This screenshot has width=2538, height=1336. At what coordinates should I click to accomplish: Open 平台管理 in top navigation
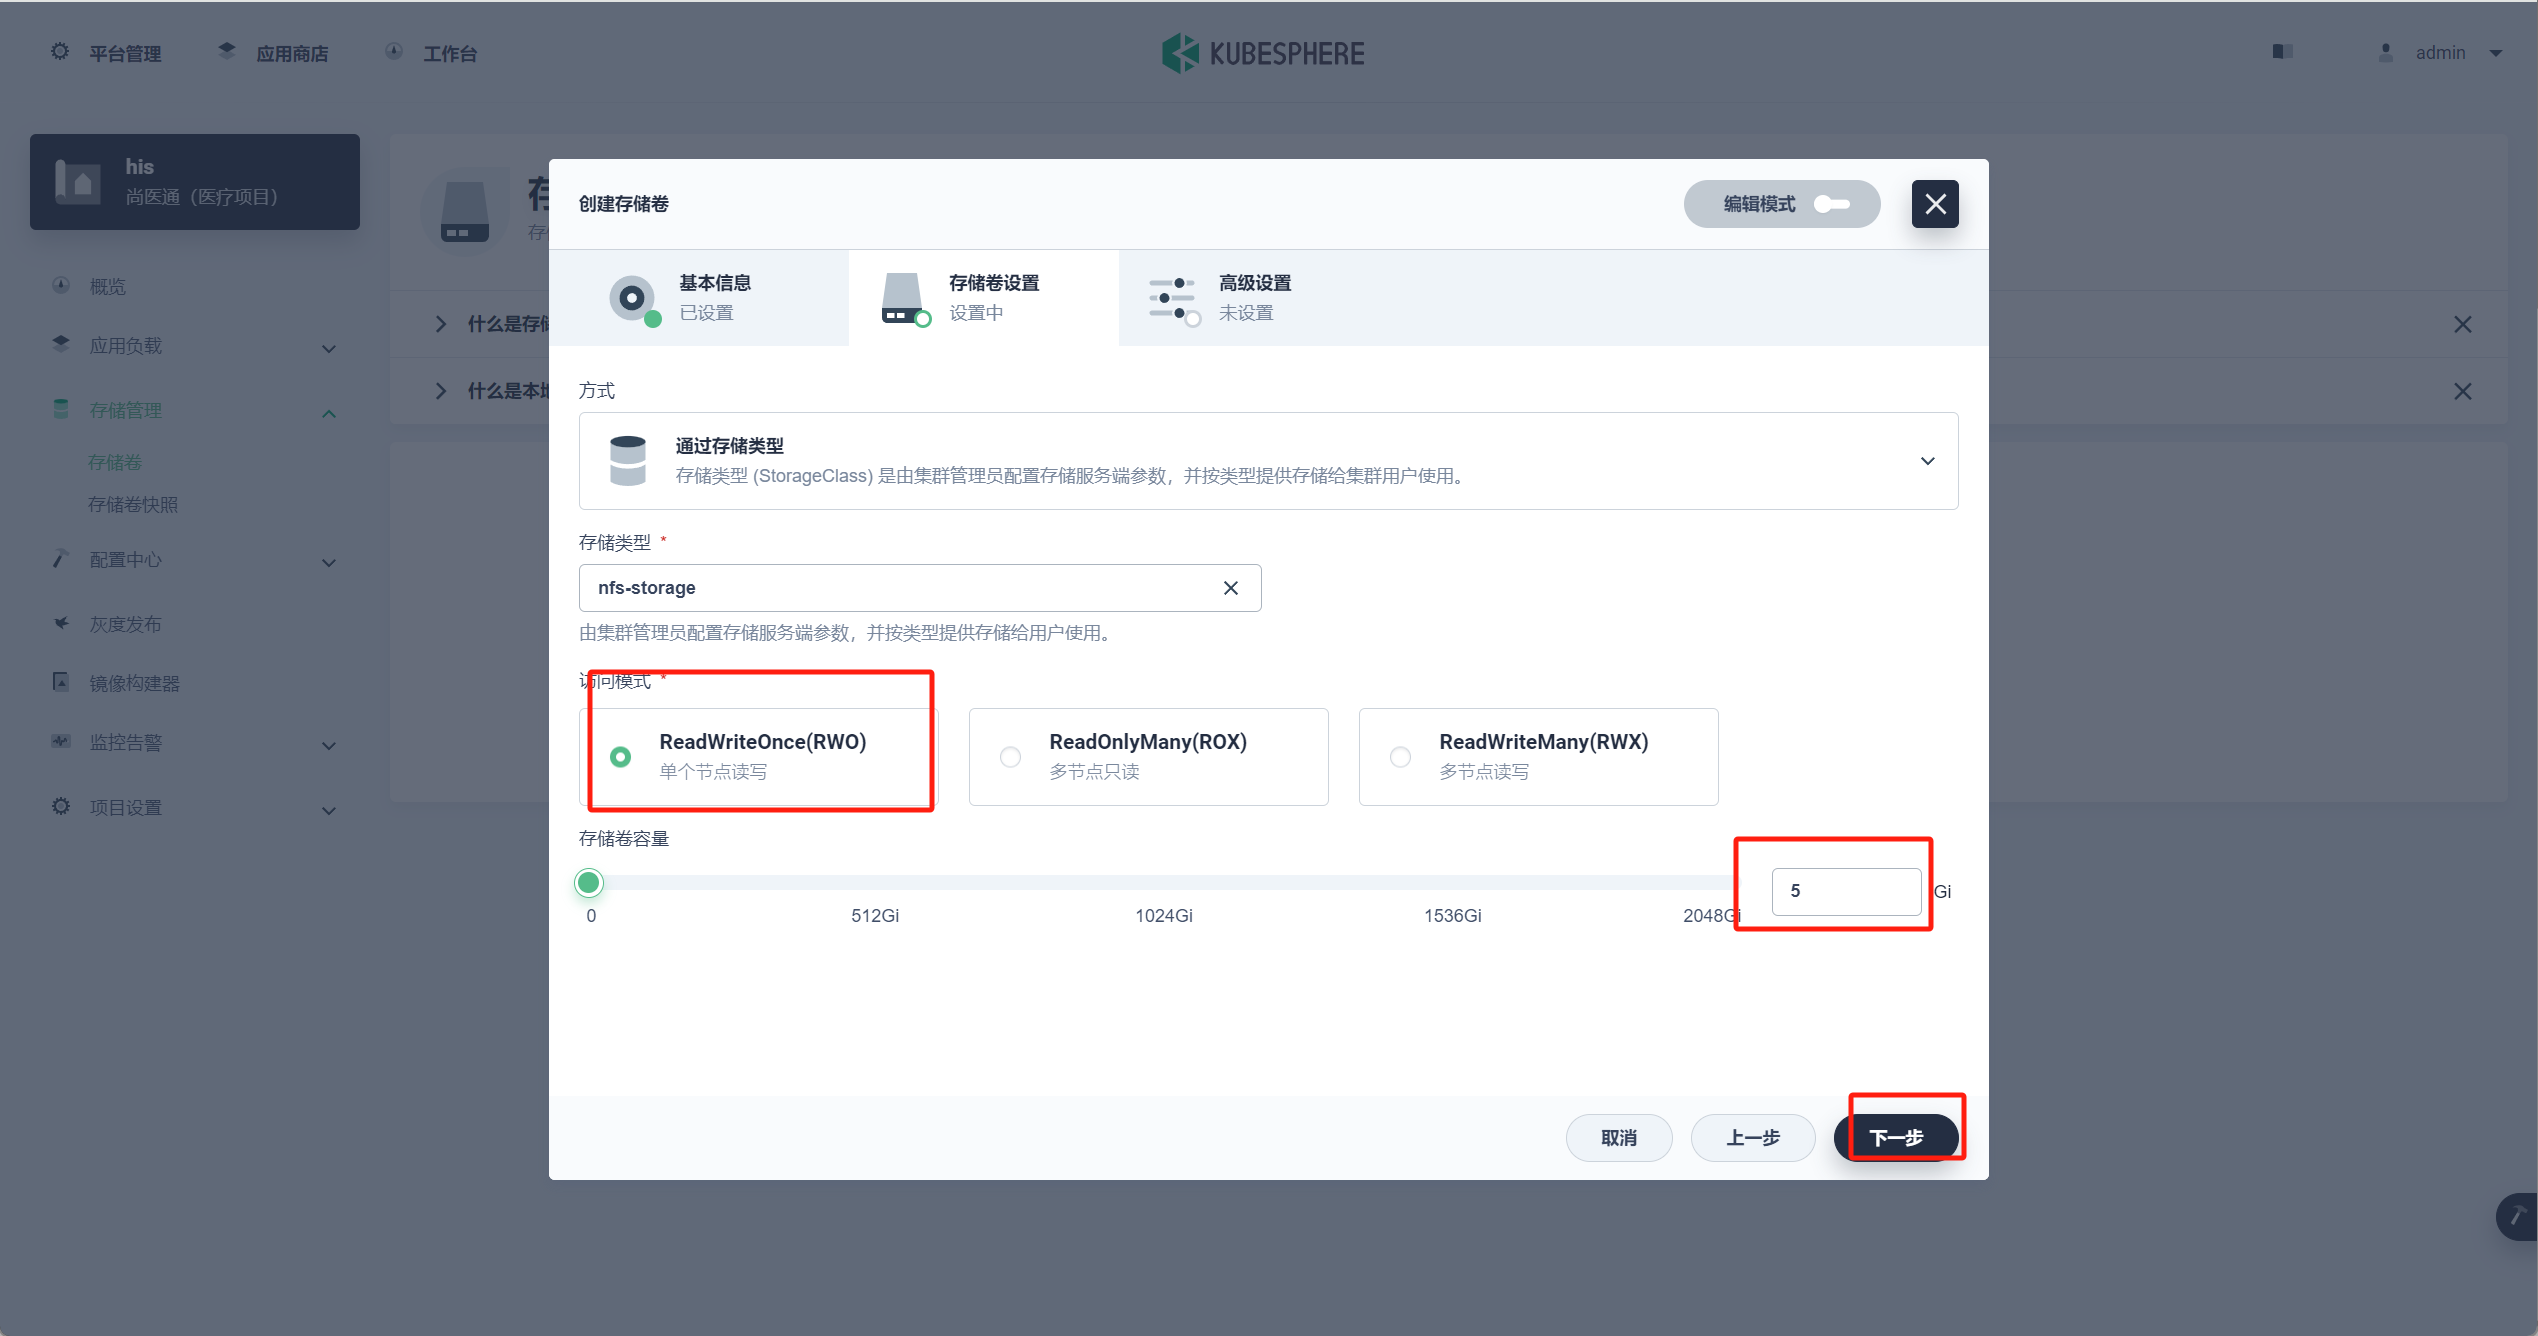click(125, 53)
